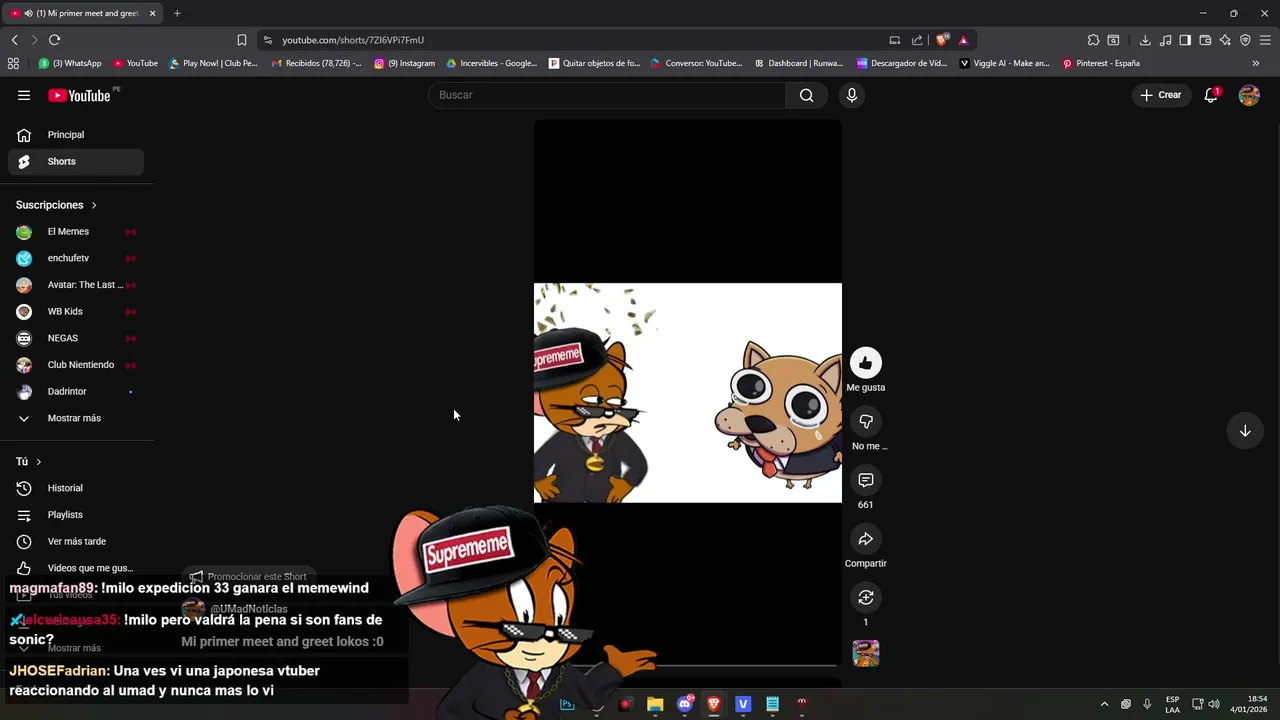
Task: Open Brave Wallet icon
Action: pos(1205,40)
